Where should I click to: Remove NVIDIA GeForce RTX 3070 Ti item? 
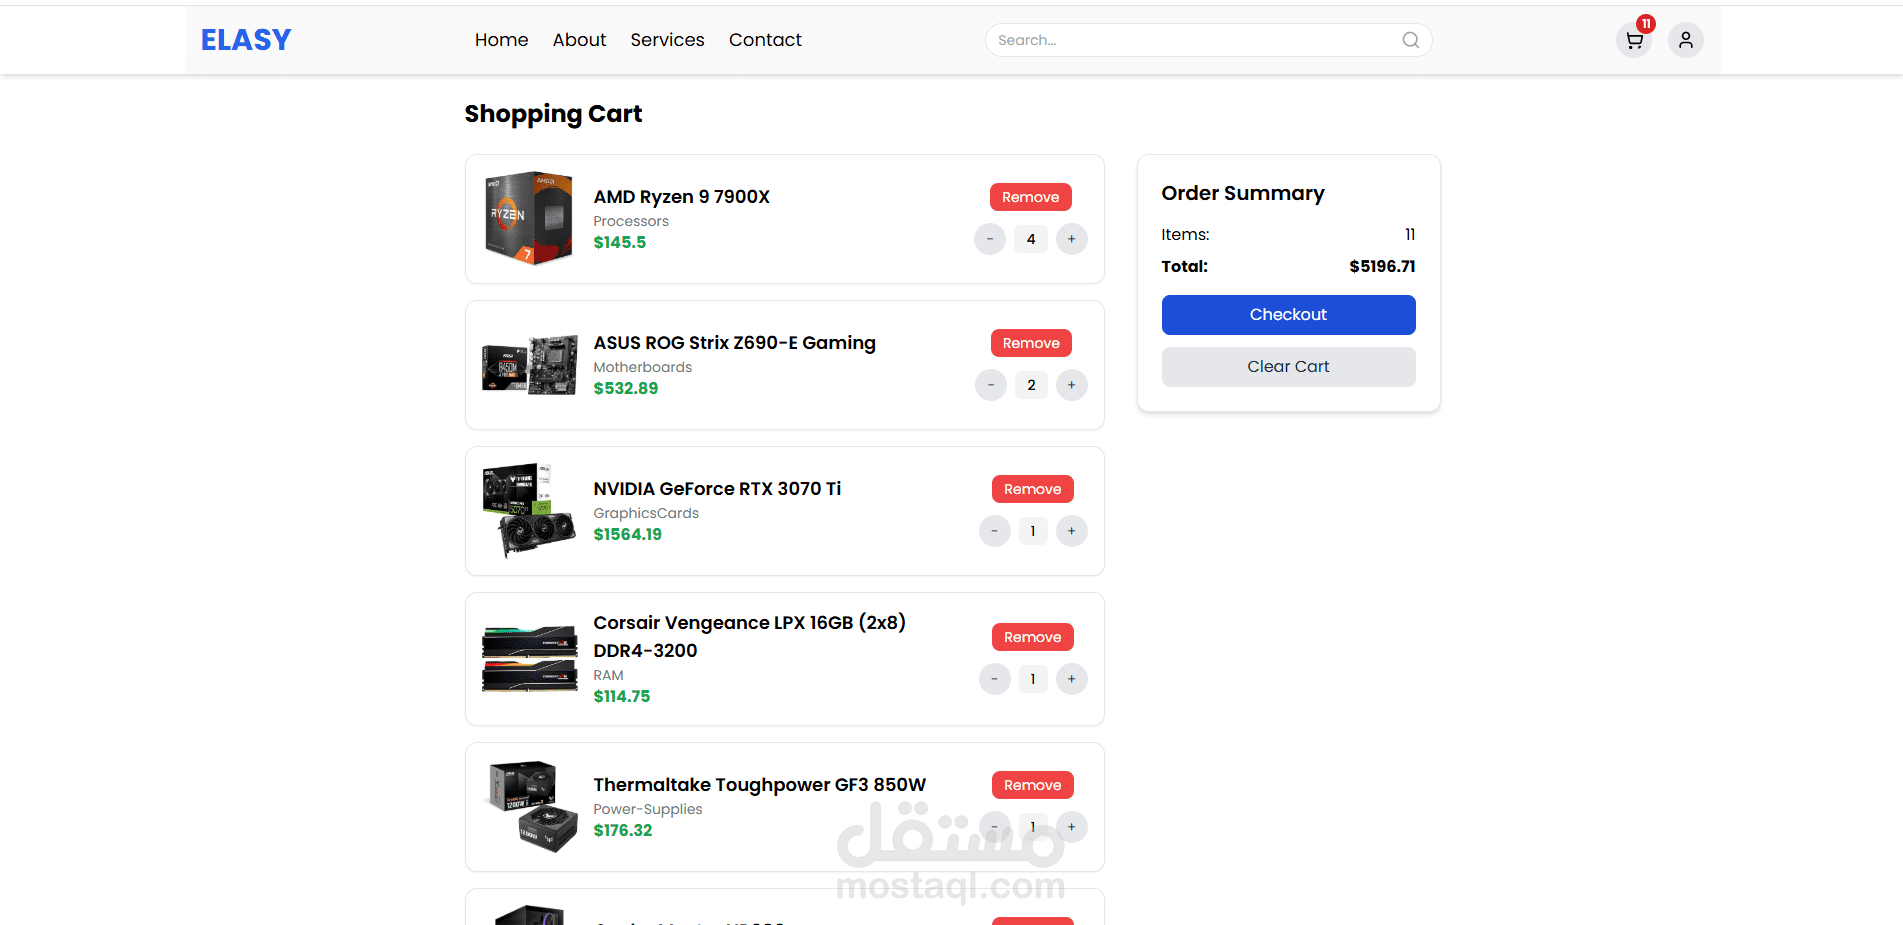(x=1033, y=489)
